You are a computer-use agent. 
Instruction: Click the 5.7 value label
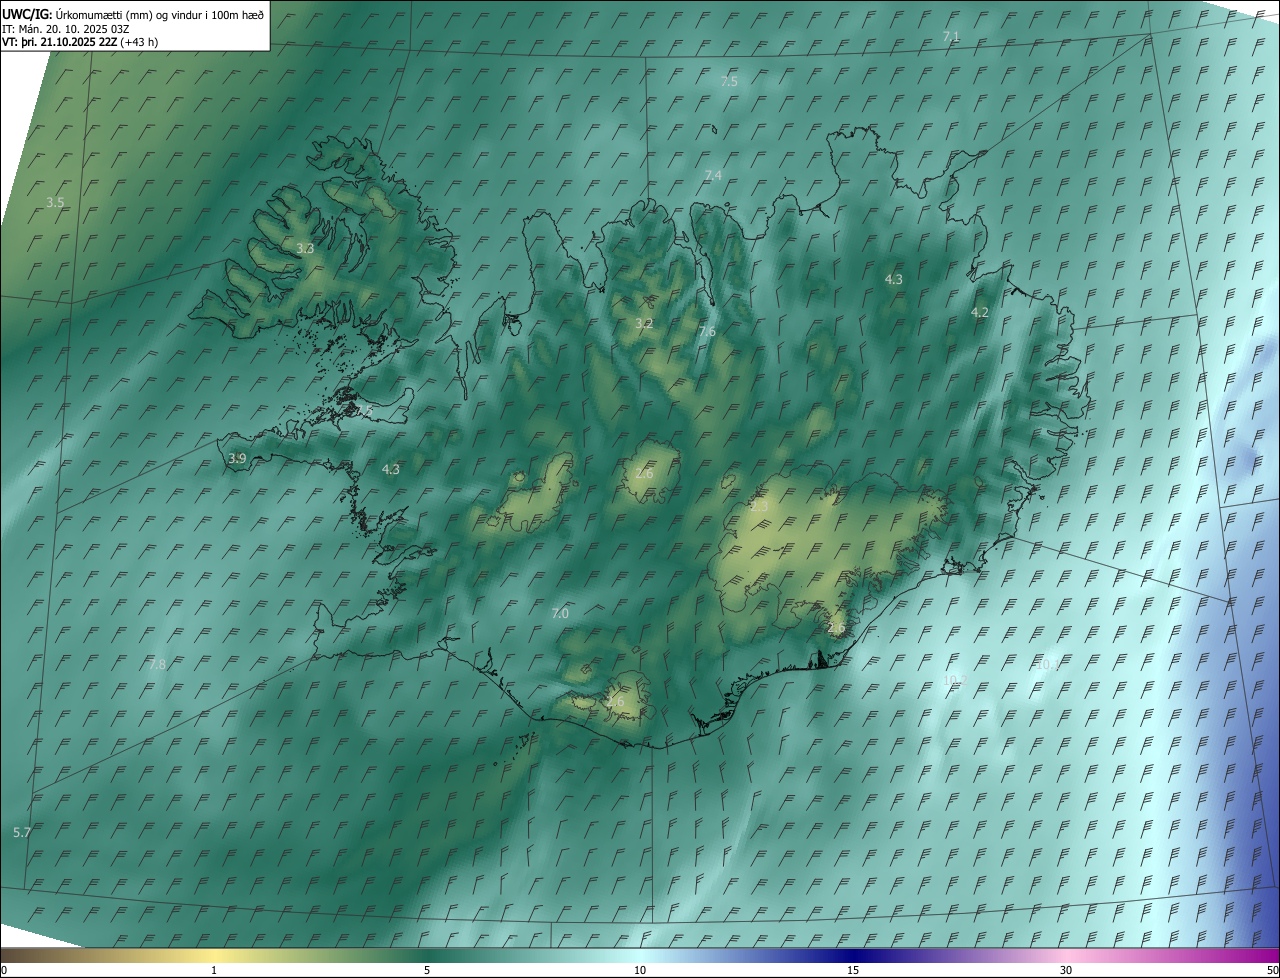point(22,832)
